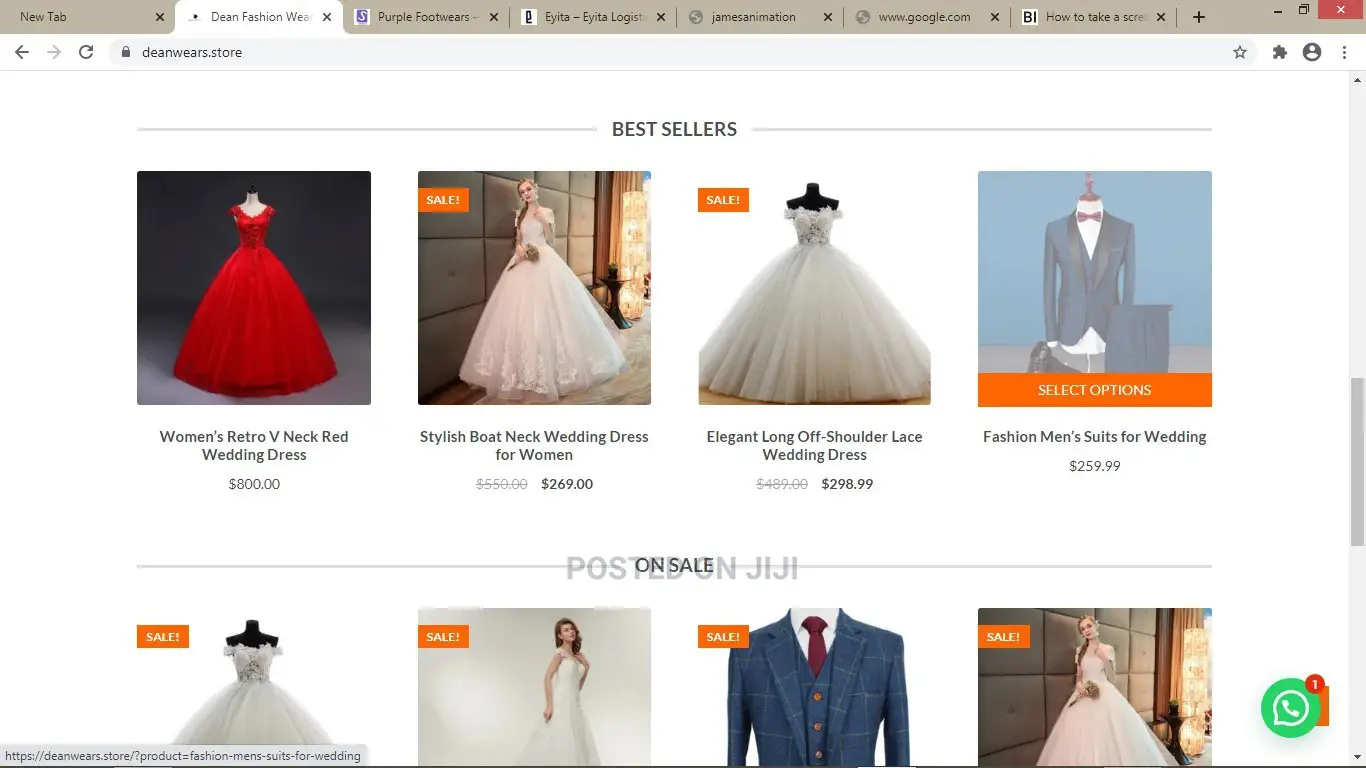Close the Dean Fashion Wears tab
The width and height of the screenshot is (1366, 768).
coord(327,17)
